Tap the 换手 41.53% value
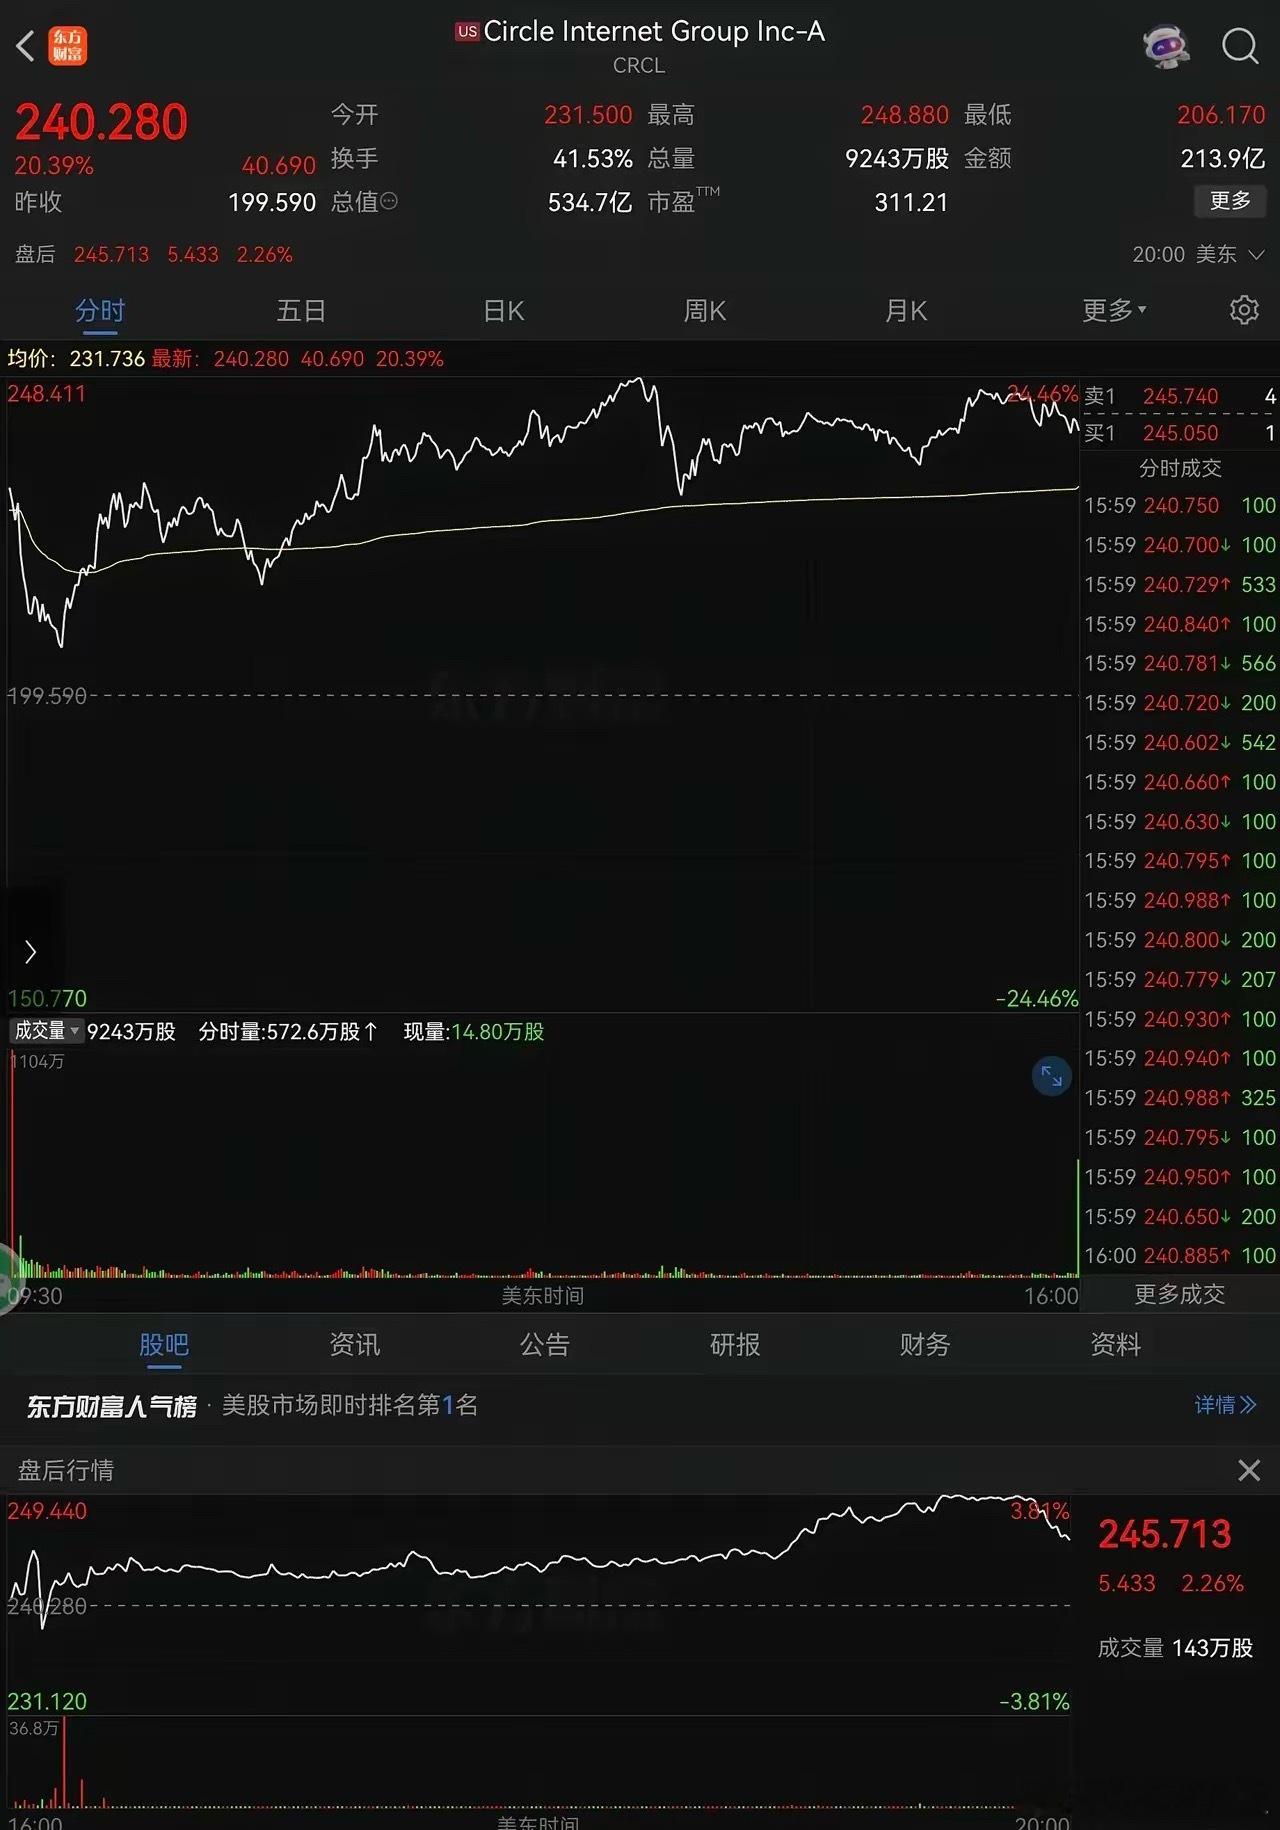Image resolution: width=1280 pixels, height=1830 pixels. pos(592,158)
